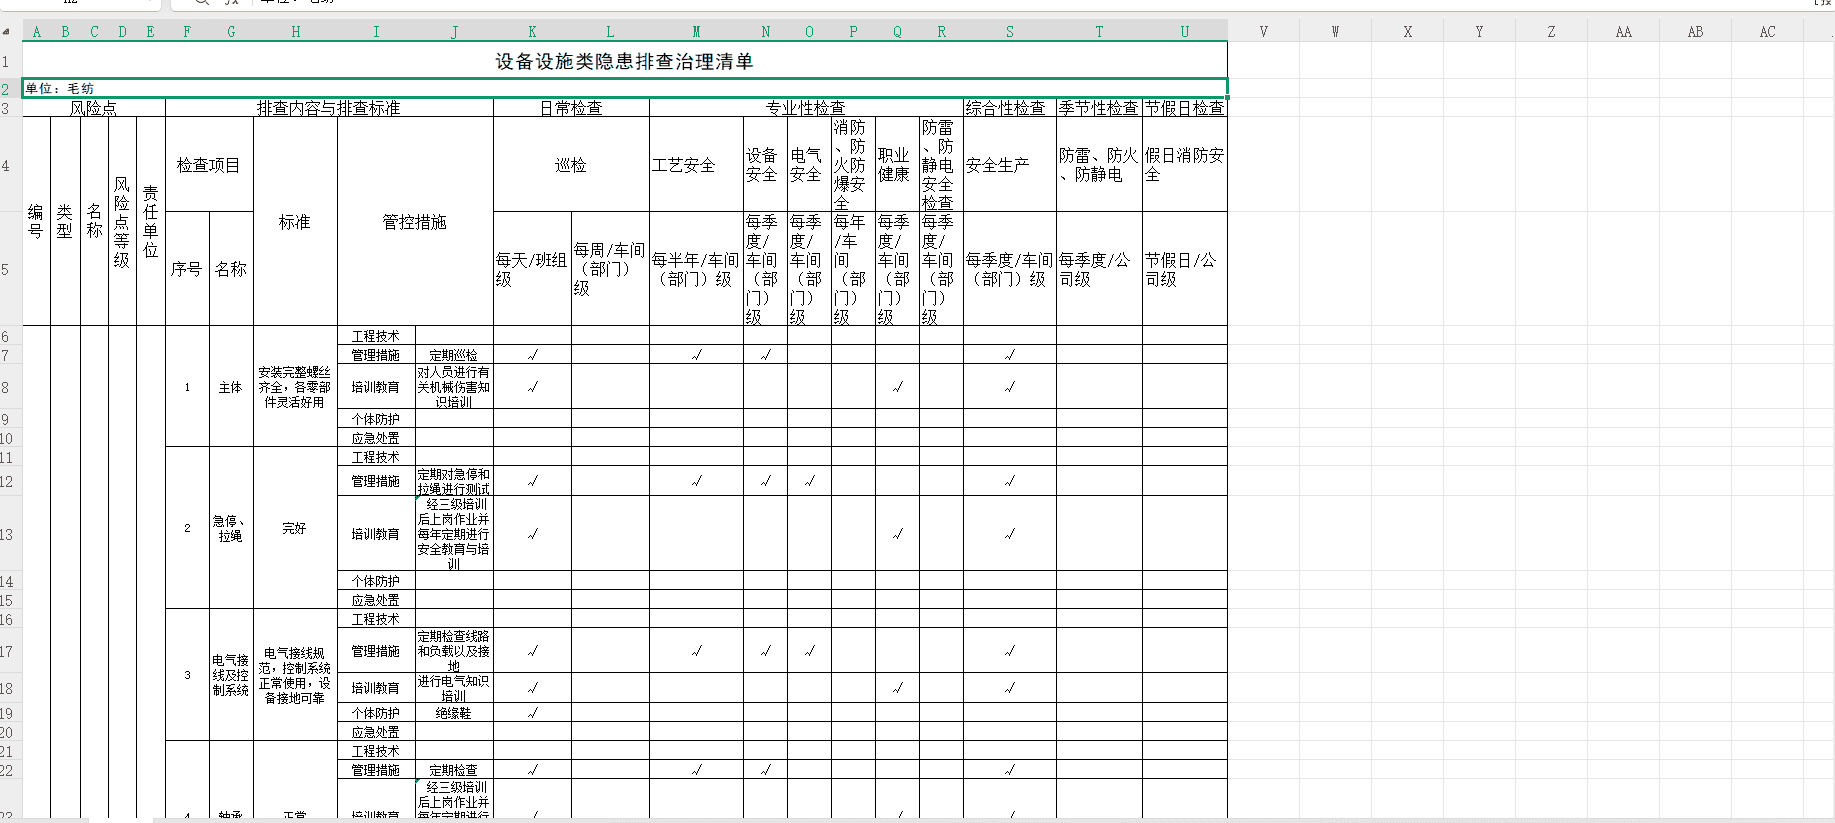Image resolution: width=1835 pixels, height=823 pixels.
Task: Click the 风险点 header cell
Action: tap(93, 108)
